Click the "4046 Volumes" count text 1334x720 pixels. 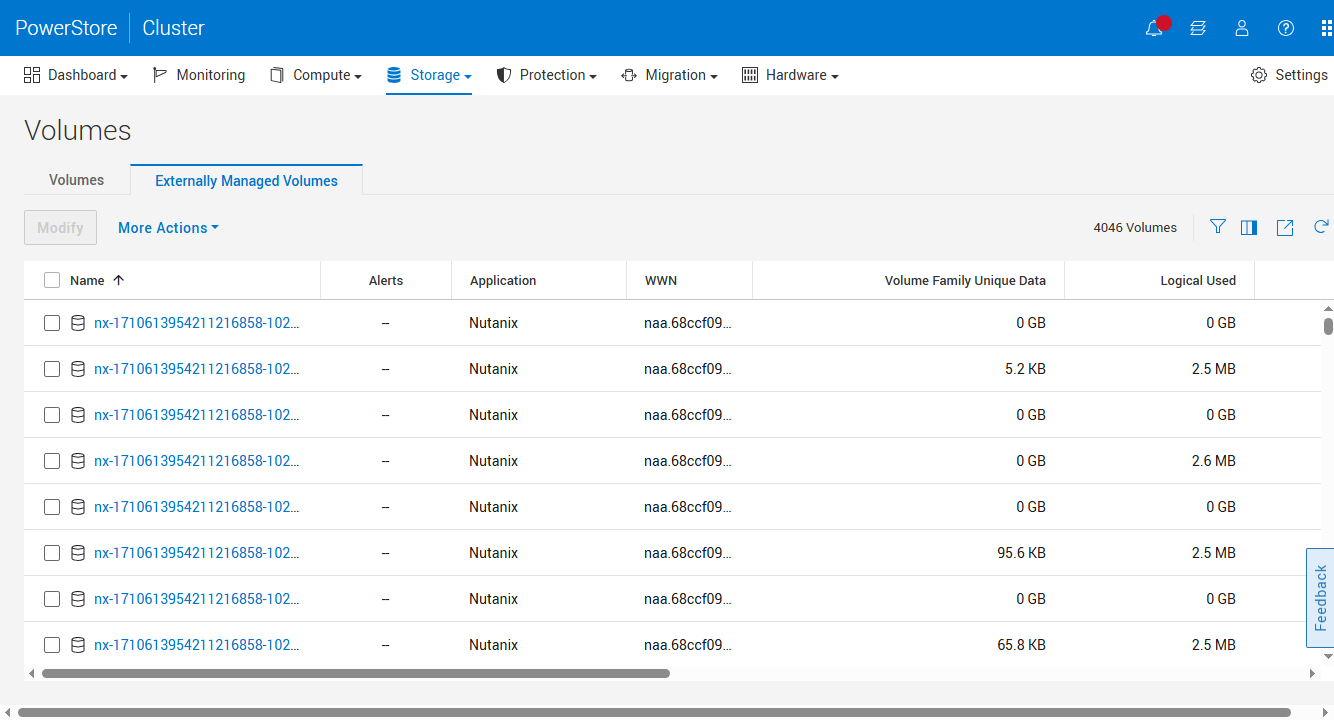tap(1135, 228)
